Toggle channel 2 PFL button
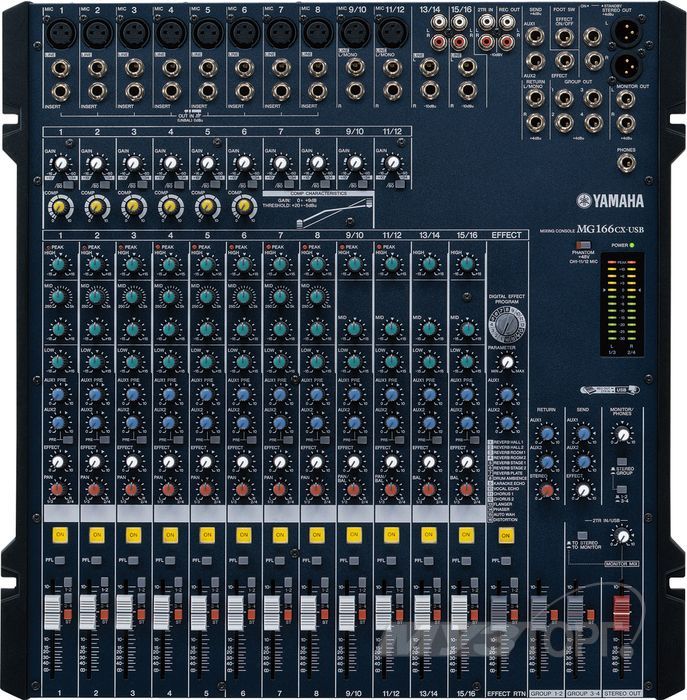687x700 pixels. (96, 560)
